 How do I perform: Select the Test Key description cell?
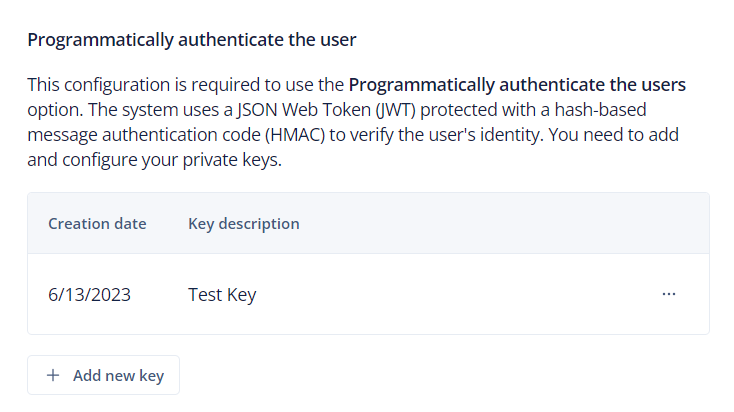click(x=222, y=295)
